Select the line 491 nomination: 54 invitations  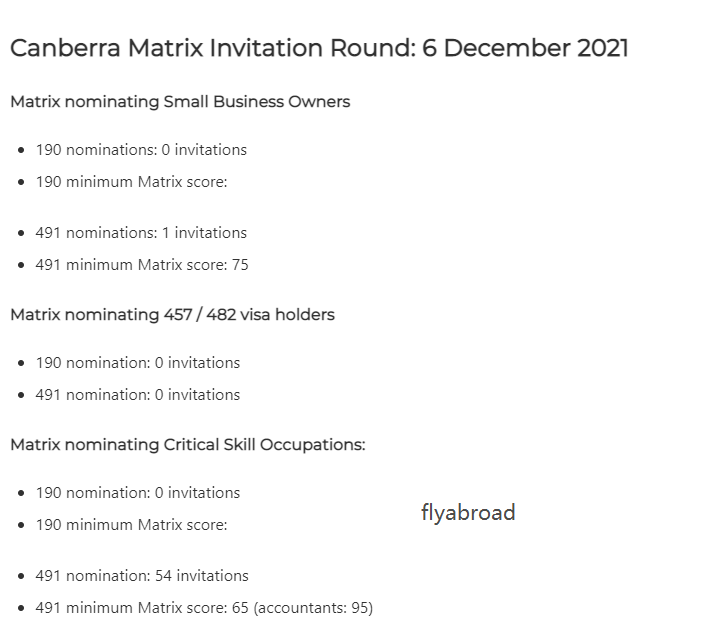[142, 576]
